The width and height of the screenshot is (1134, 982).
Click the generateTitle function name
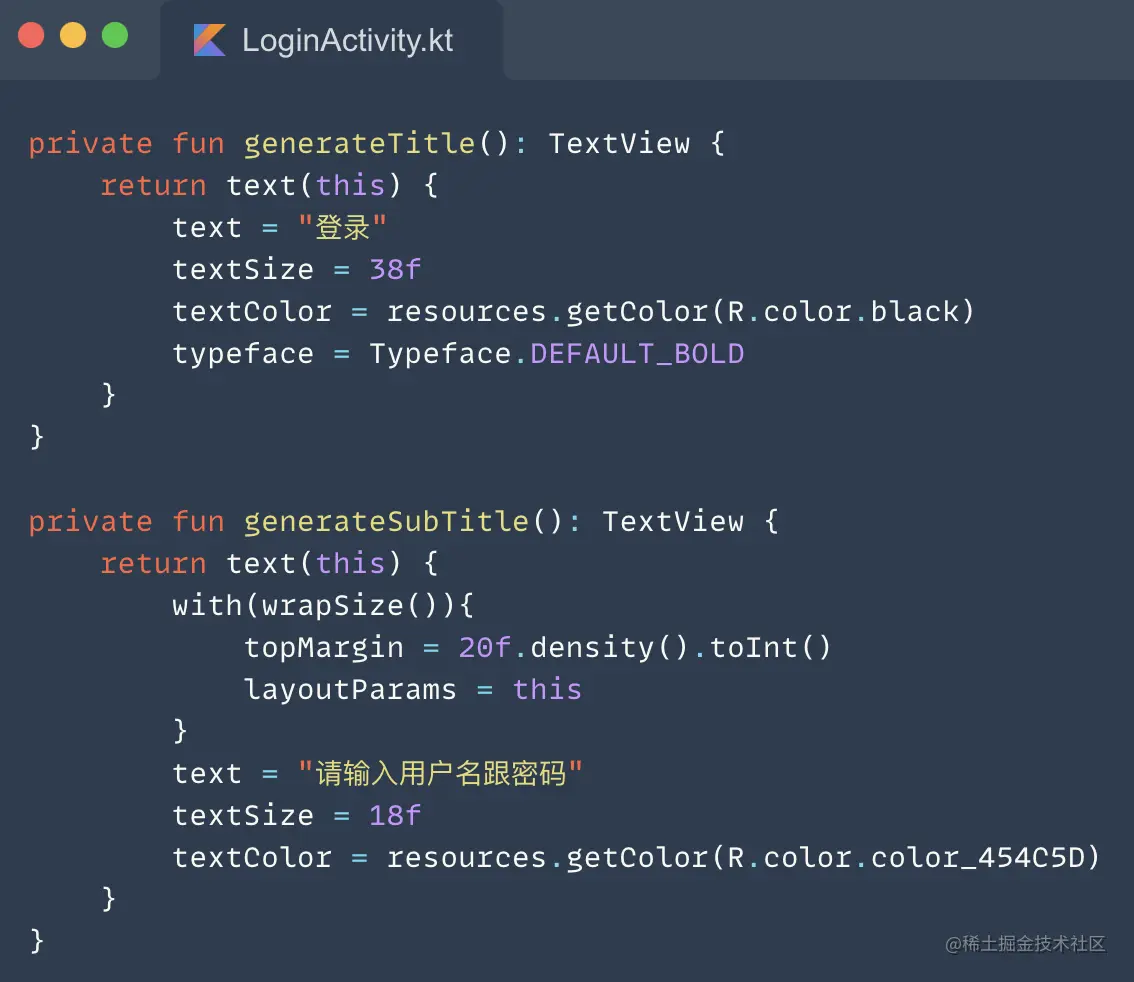(359, 144)
